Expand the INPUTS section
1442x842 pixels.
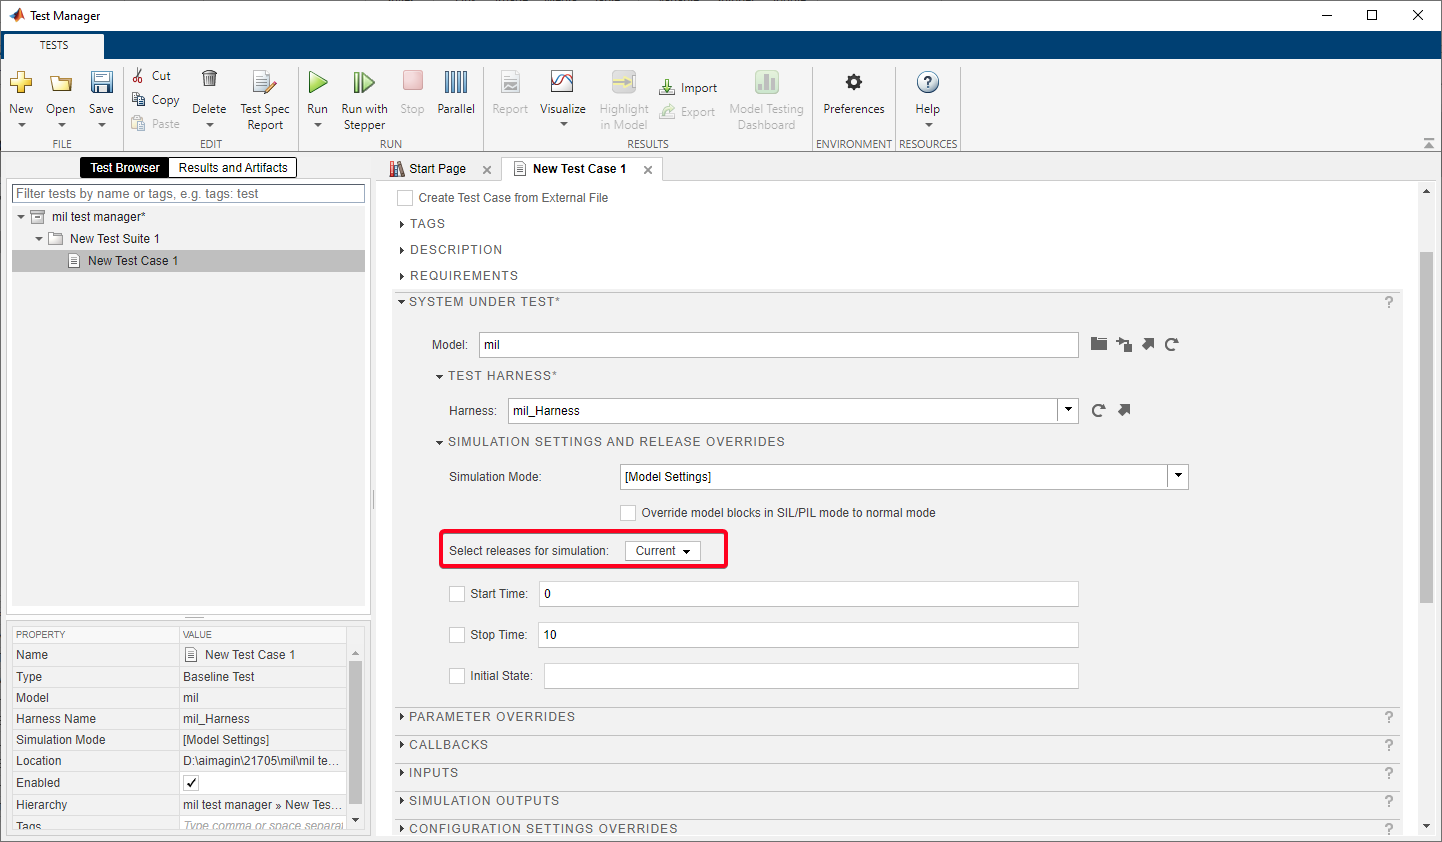pos(402,773)
